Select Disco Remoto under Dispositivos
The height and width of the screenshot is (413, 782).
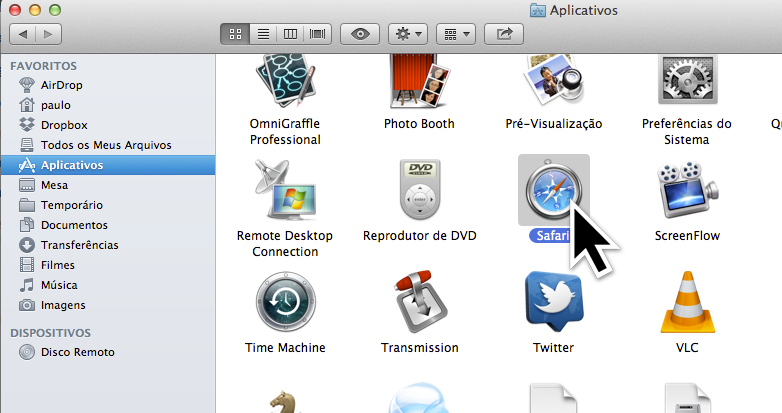77,352
